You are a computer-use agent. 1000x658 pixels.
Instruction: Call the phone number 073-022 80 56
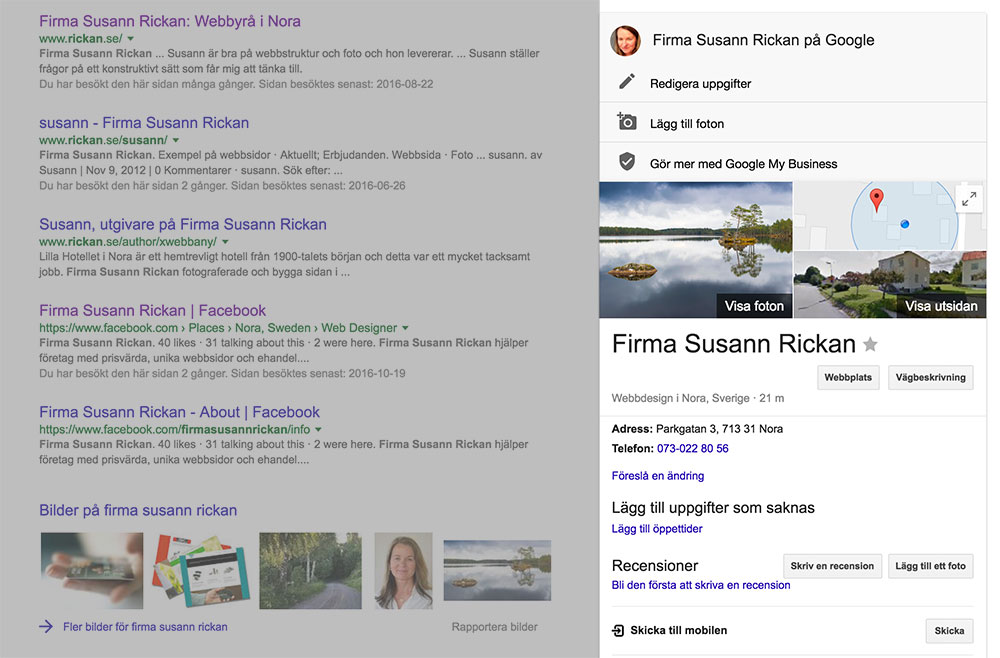click(x=693, y=448)
